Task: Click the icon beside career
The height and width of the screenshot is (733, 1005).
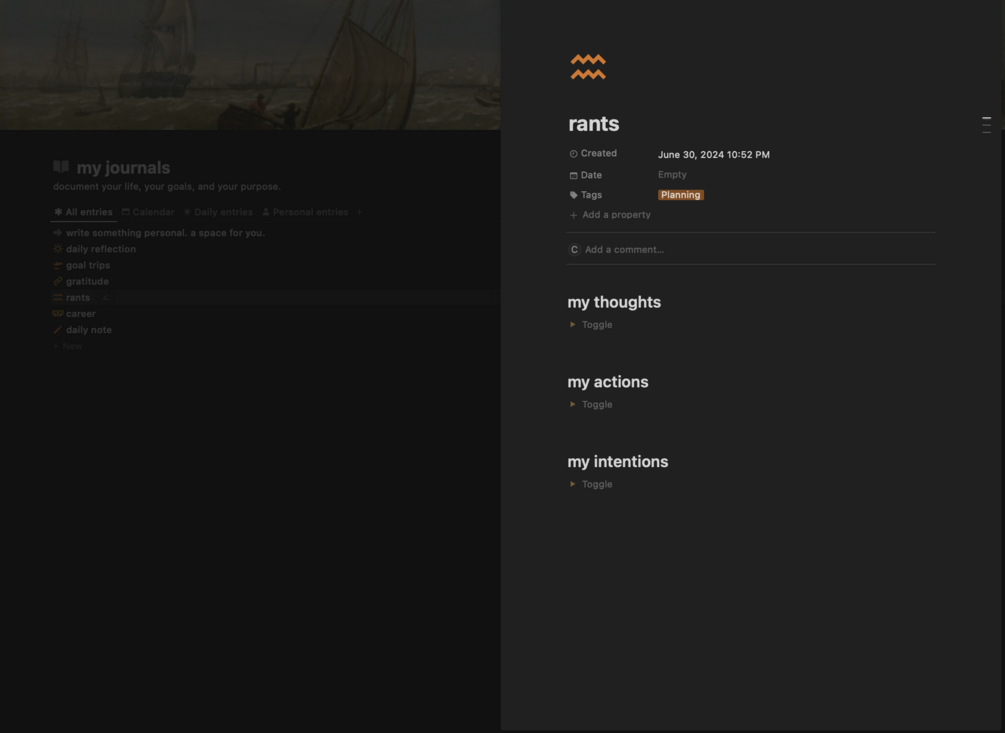Action: coord(58,313)
